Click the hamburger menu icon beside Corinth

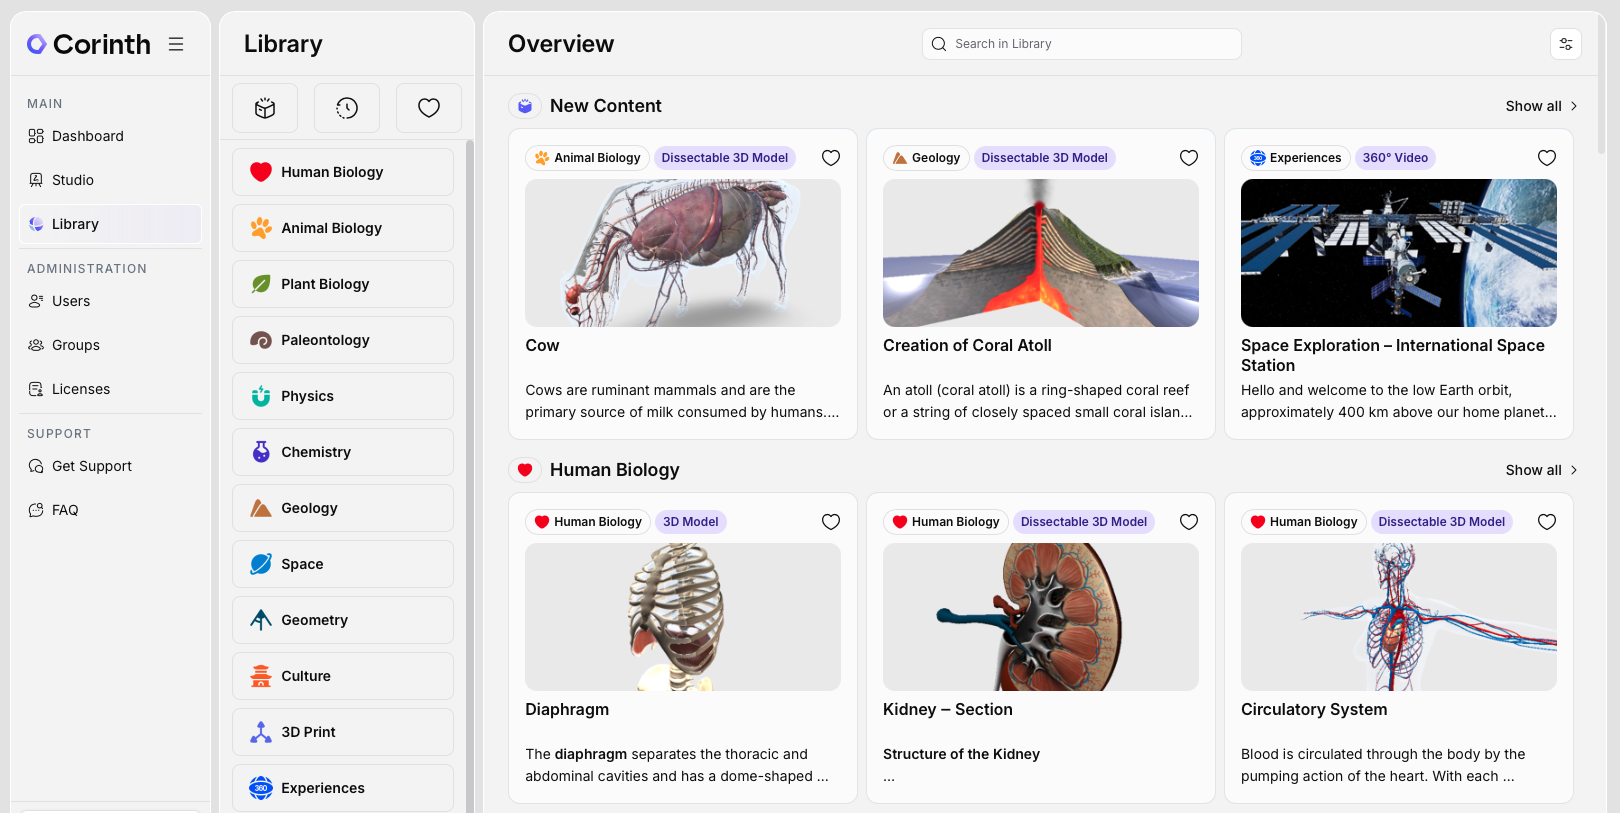[x=176, y=44]
